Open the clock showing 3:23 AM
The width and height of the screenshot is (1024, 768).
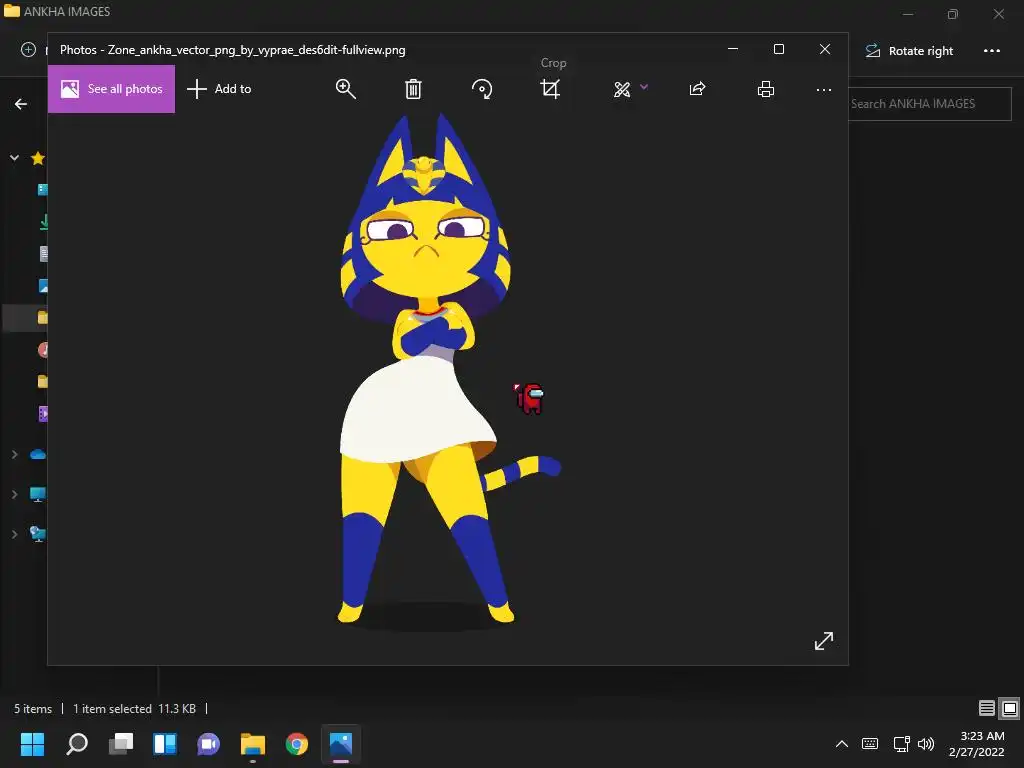click(x=976, y=744)
